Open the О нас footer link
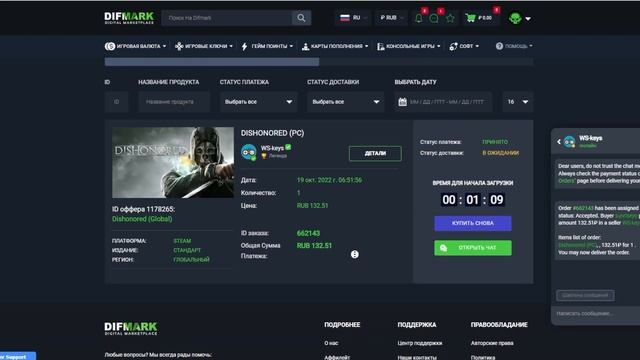Screen dimensions: 640x360 (x=331, y=343)
